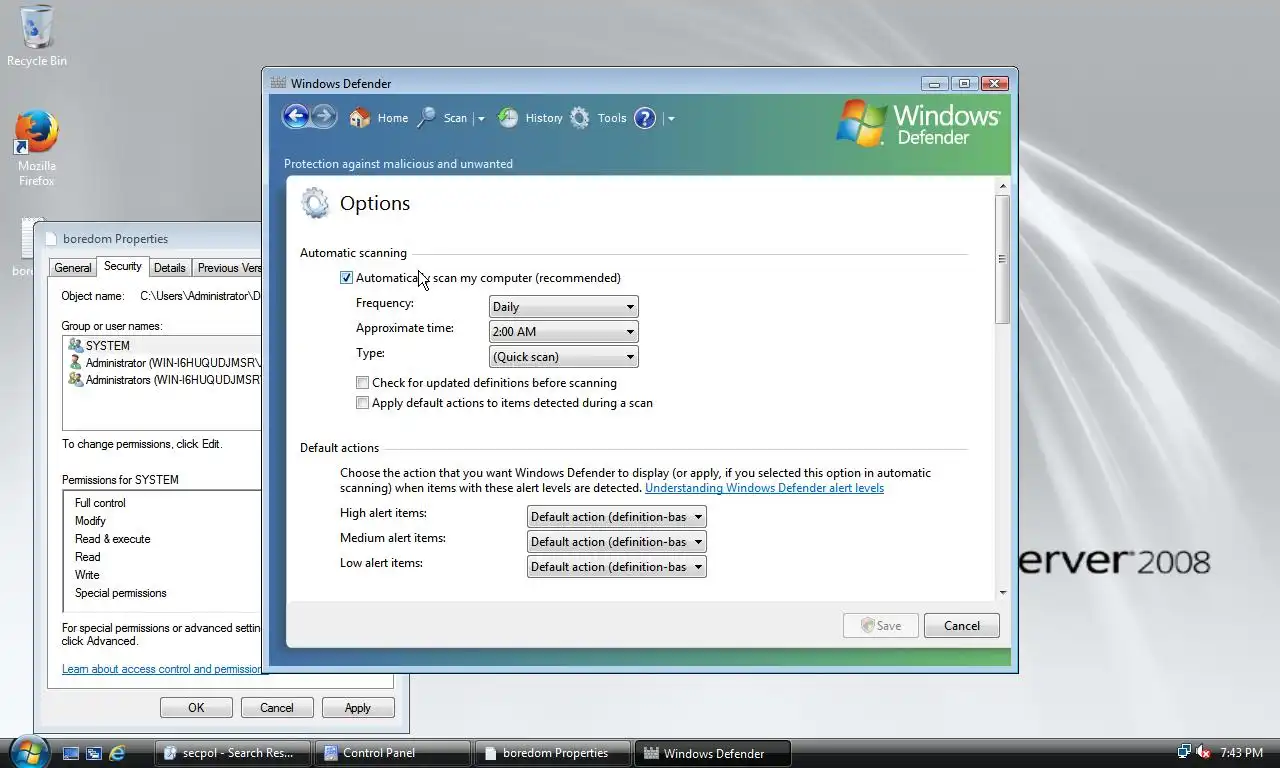This screenshot has width=1280, height=768.
Task: Open High alert items action dropdown
Action: click(x=616, y=517)
